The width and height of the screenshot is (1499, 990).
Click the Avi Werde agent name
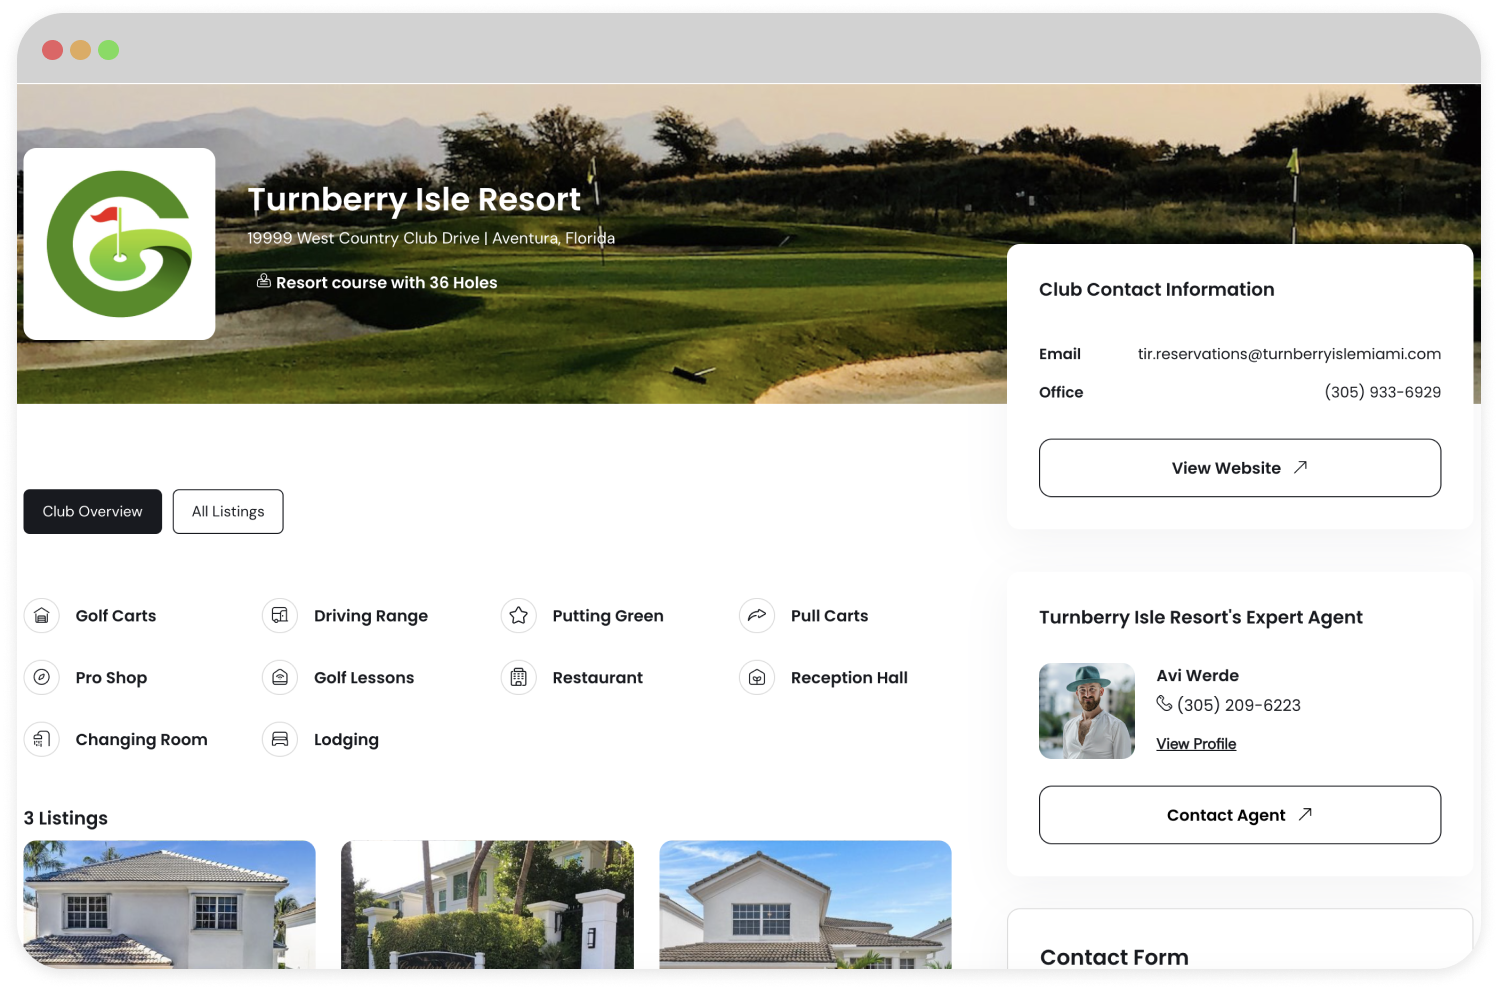click(x=1198, y=676)
